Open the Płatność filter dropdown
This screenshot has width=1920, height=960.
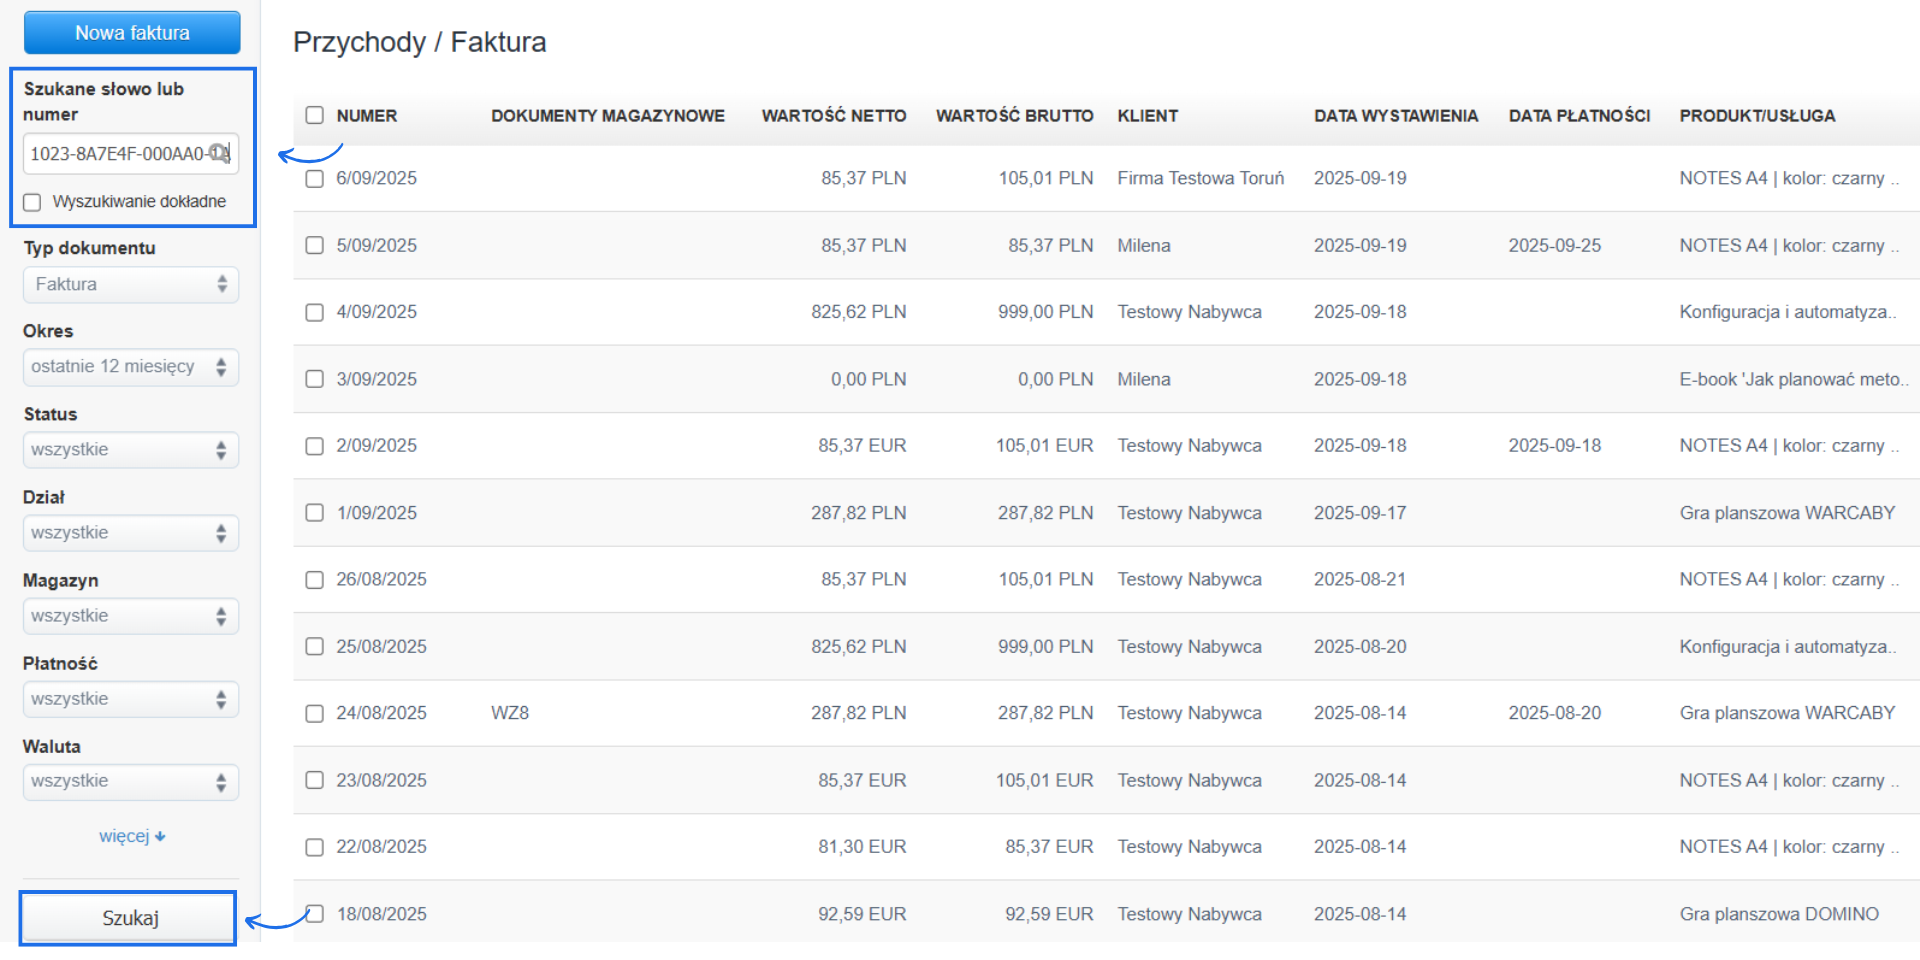pos(130,698)
